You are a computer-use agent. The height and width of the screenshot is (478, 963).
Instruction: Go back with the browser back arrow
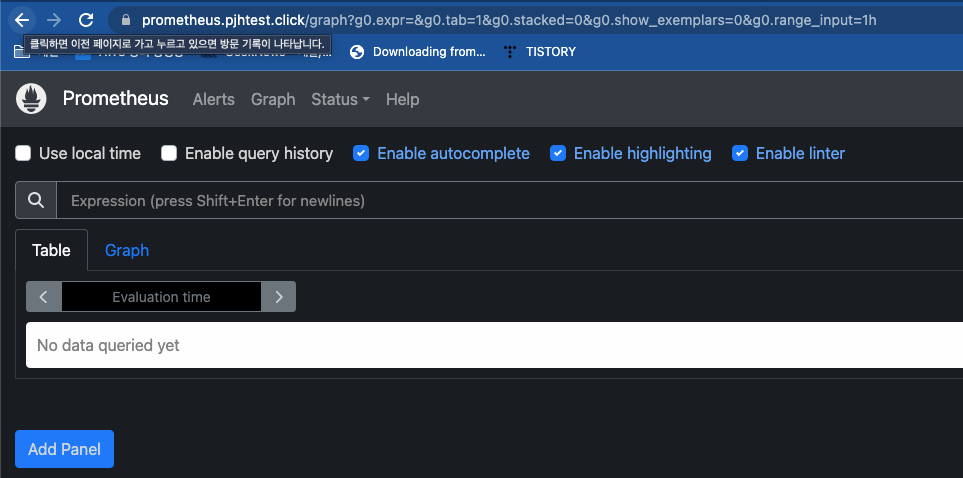tap(22, 20)
